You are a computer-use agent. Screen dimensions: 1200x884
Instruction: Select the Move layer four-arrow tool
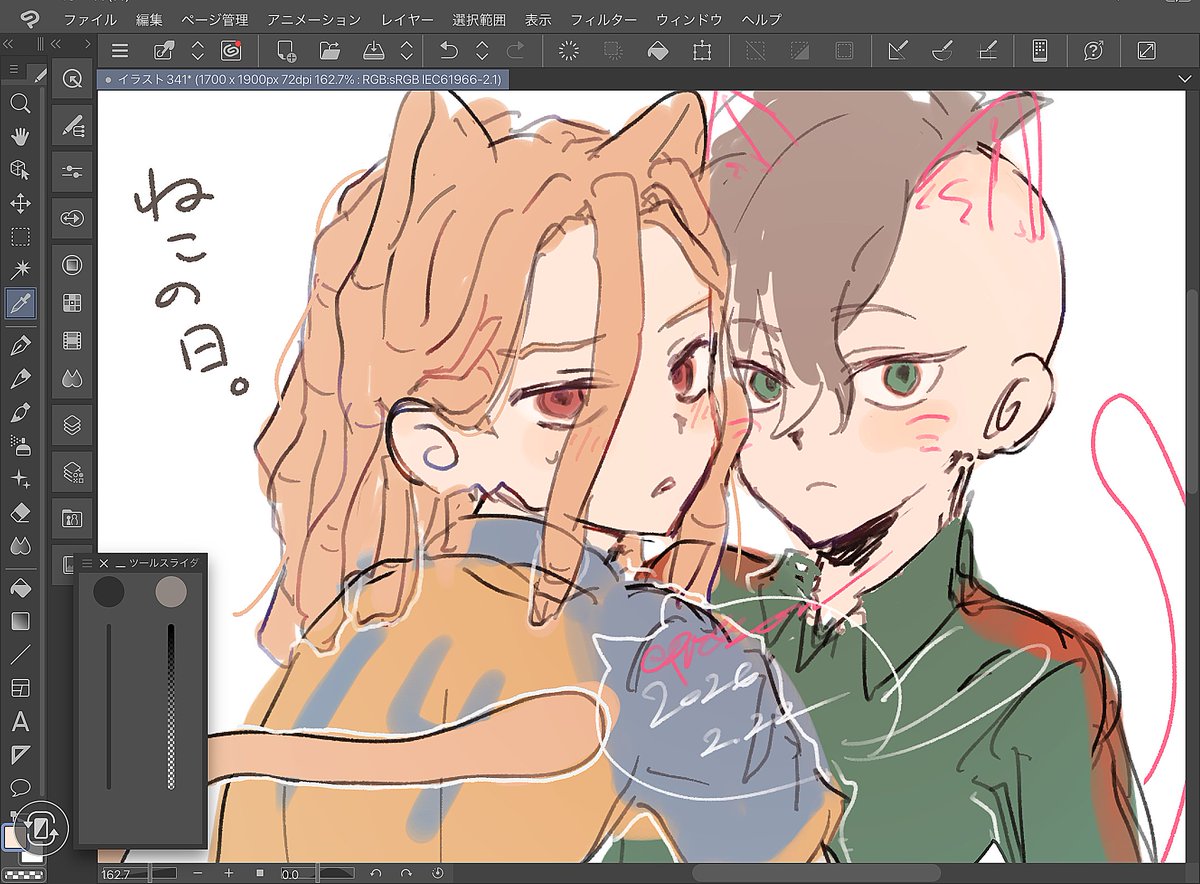coord(20,203)
